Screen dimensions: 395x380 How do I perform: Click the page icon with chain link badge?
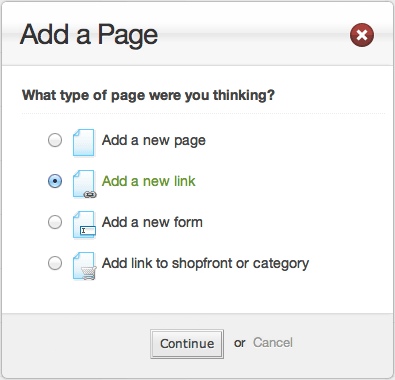(84, 184)
